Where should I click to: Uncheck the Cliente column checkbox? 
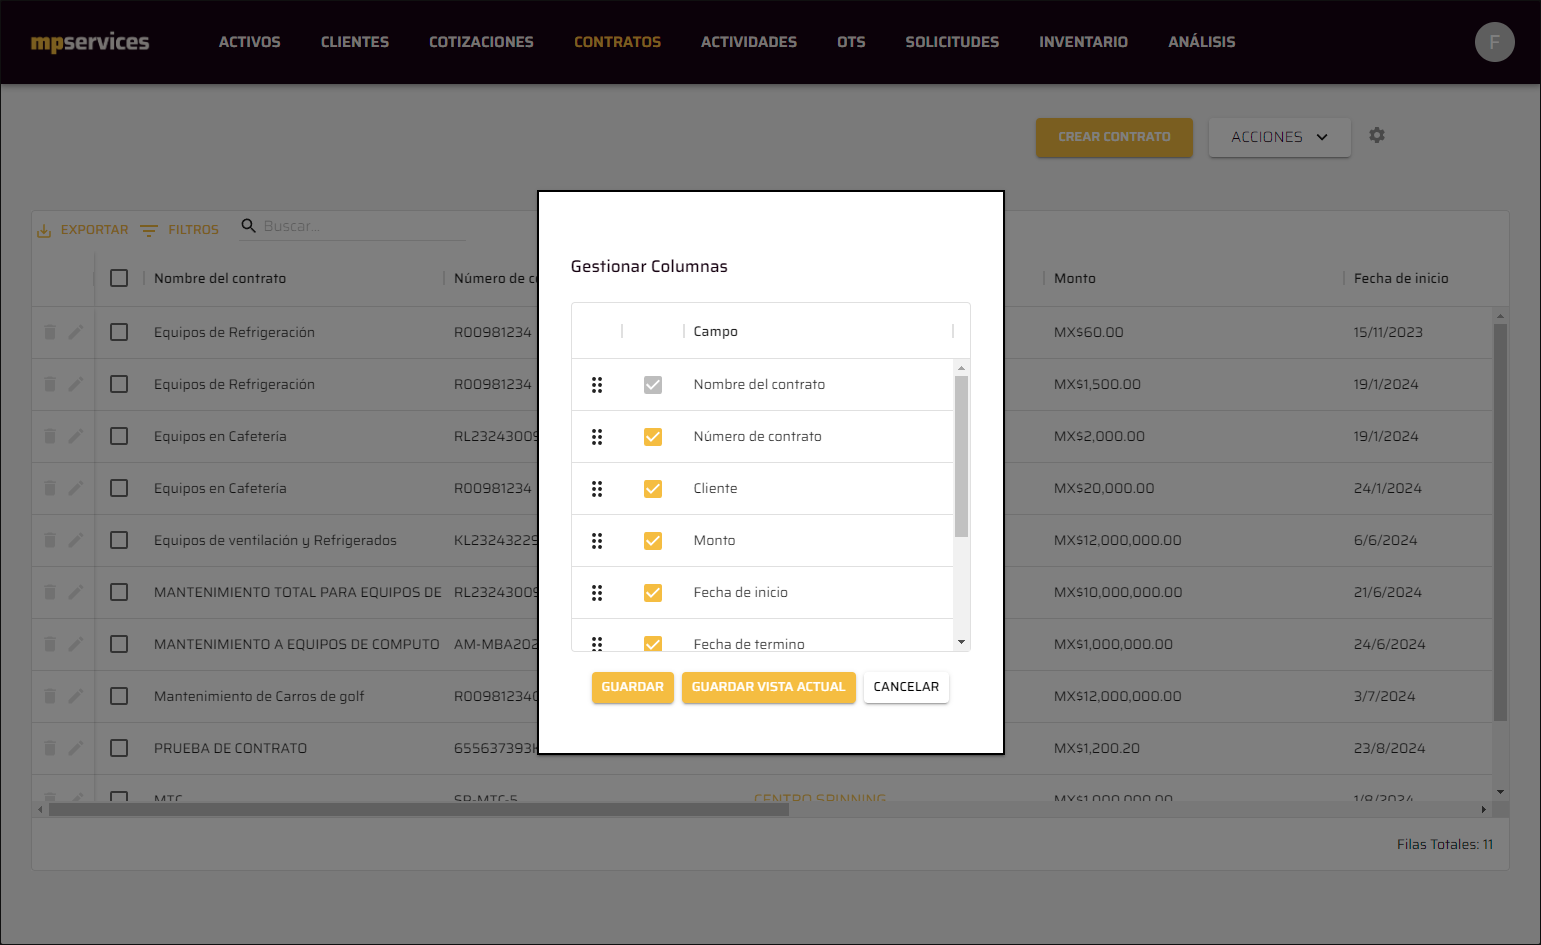click(x=653, y=489)
